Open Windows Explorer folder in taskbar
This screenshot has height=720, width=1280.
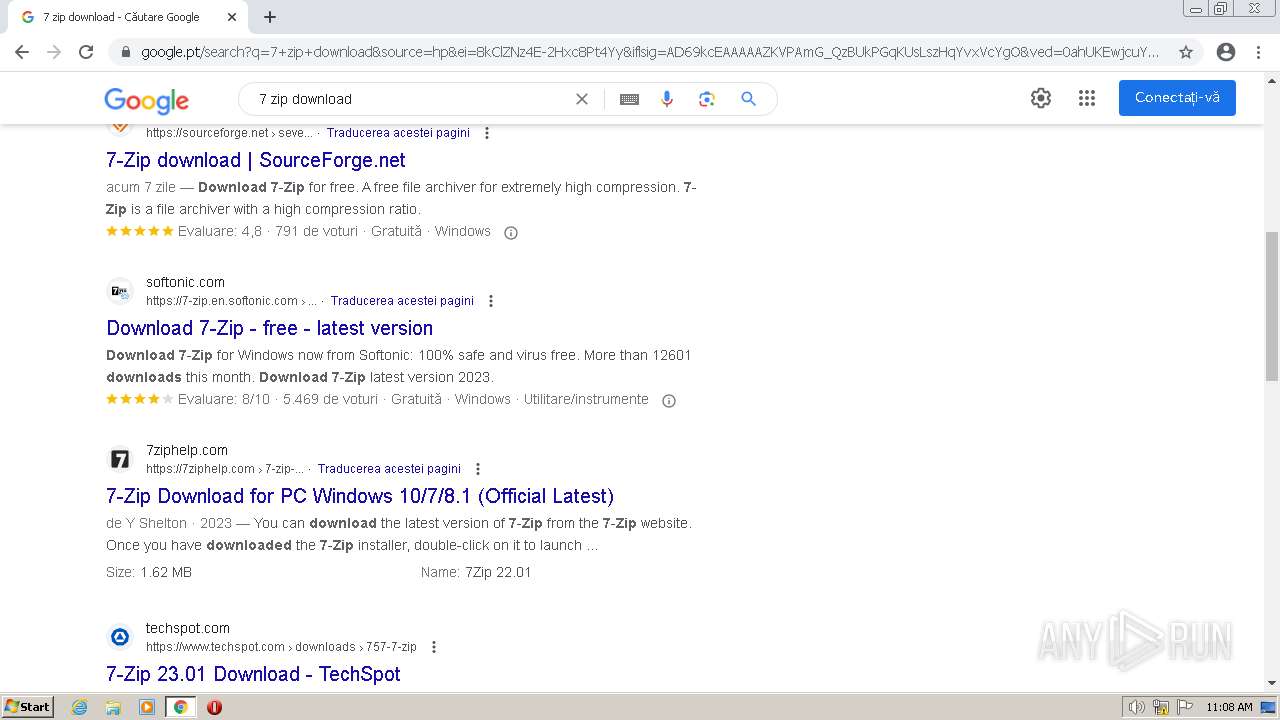(113, 707)
